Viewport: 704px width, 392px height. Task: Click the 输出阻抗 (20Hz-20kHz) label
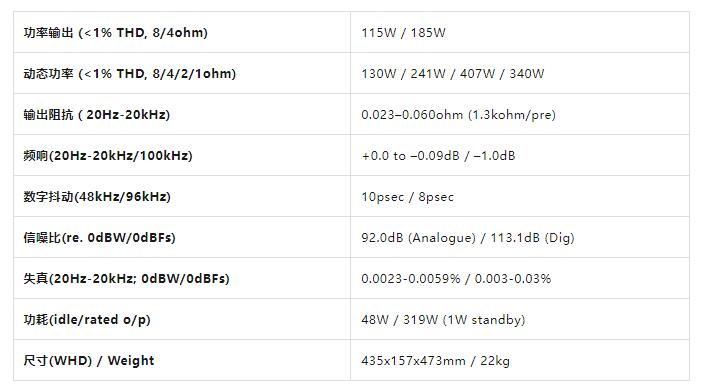point(97,115)
